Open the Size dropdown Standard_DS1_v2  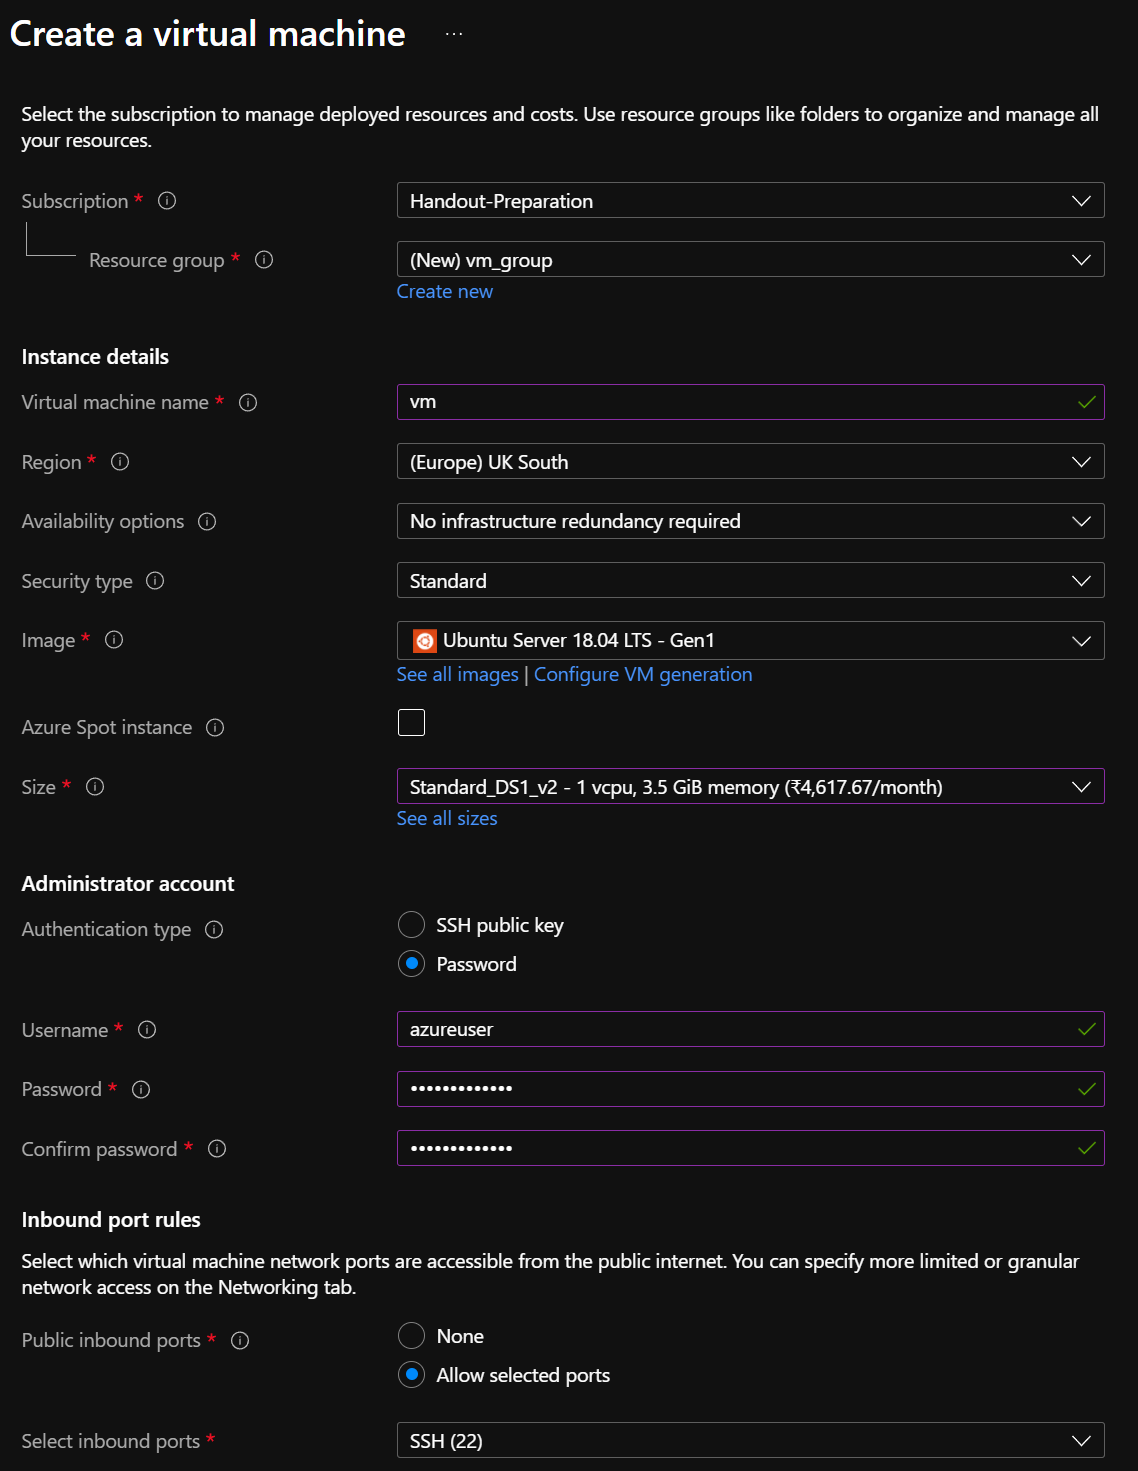751,786
